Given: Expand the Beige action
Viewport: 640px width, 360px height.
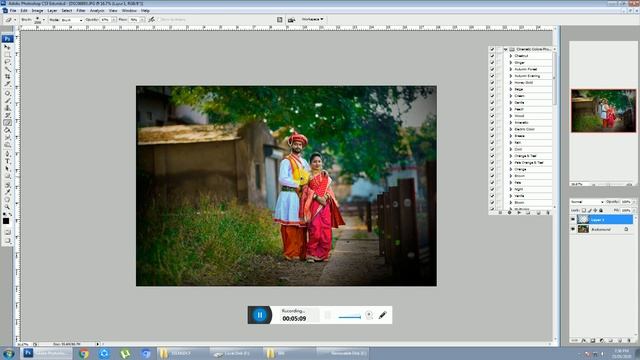Looking at the screenshot, I should (x=511, y=89).
